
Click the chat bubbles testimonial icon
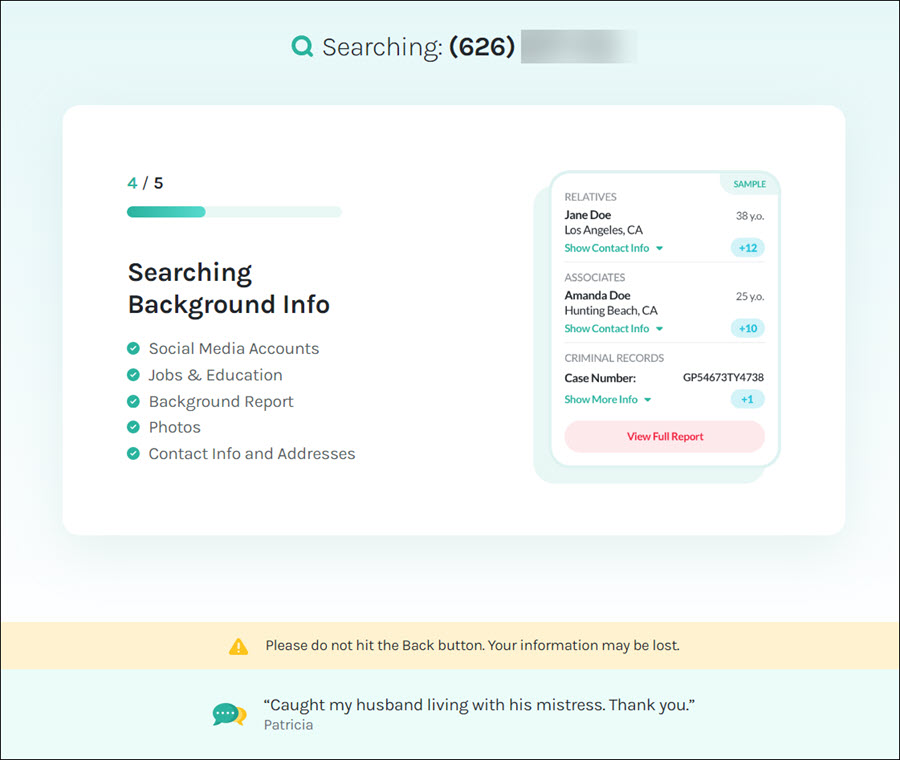click(230, 715)
